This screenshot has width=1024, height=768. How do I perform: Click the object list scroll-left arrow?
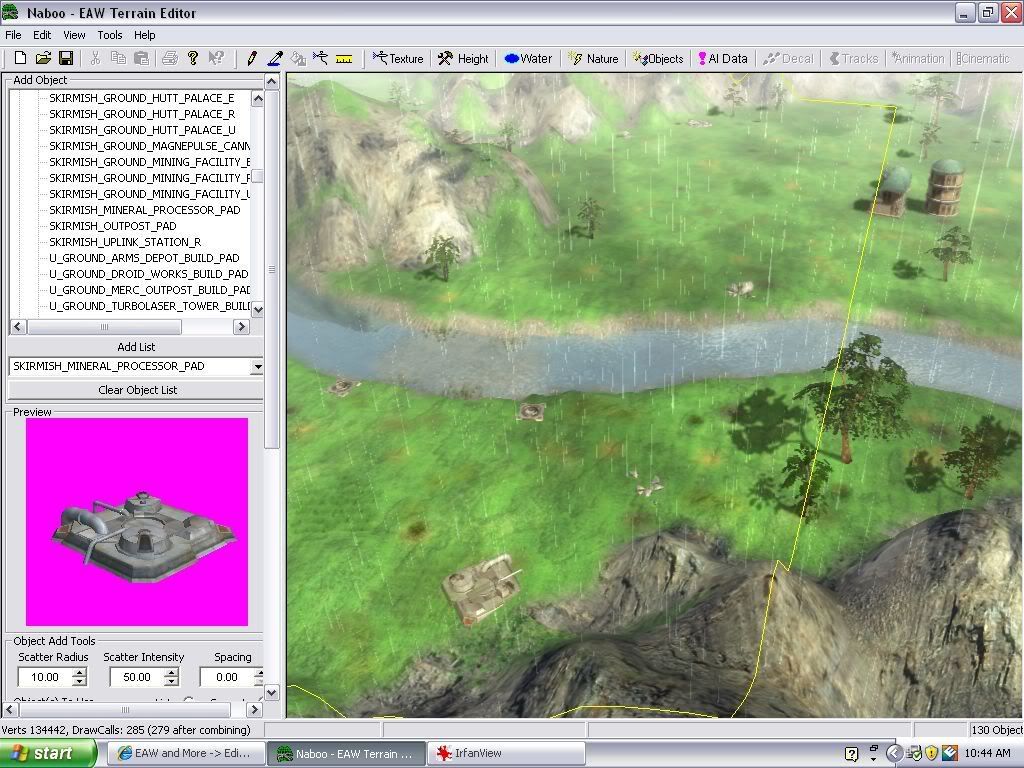18,327
